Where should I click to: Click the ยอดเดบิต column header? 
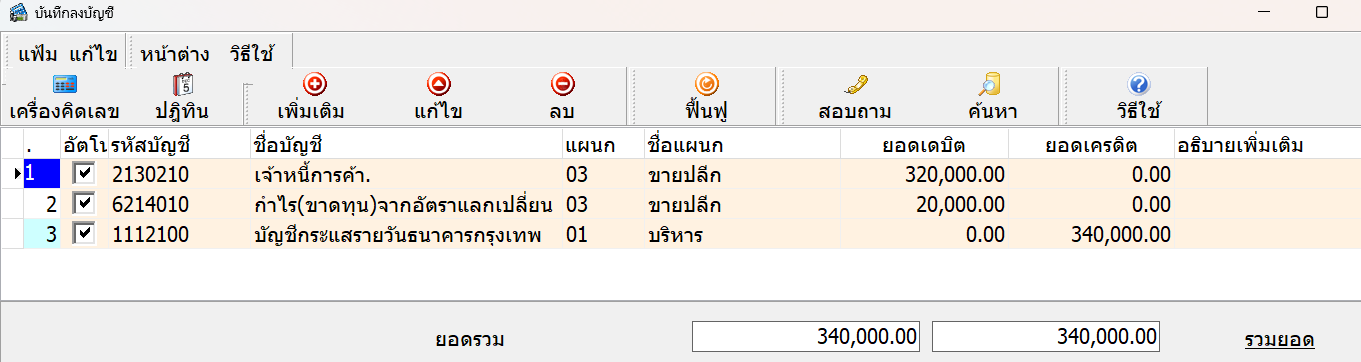[x=924, y=145]
